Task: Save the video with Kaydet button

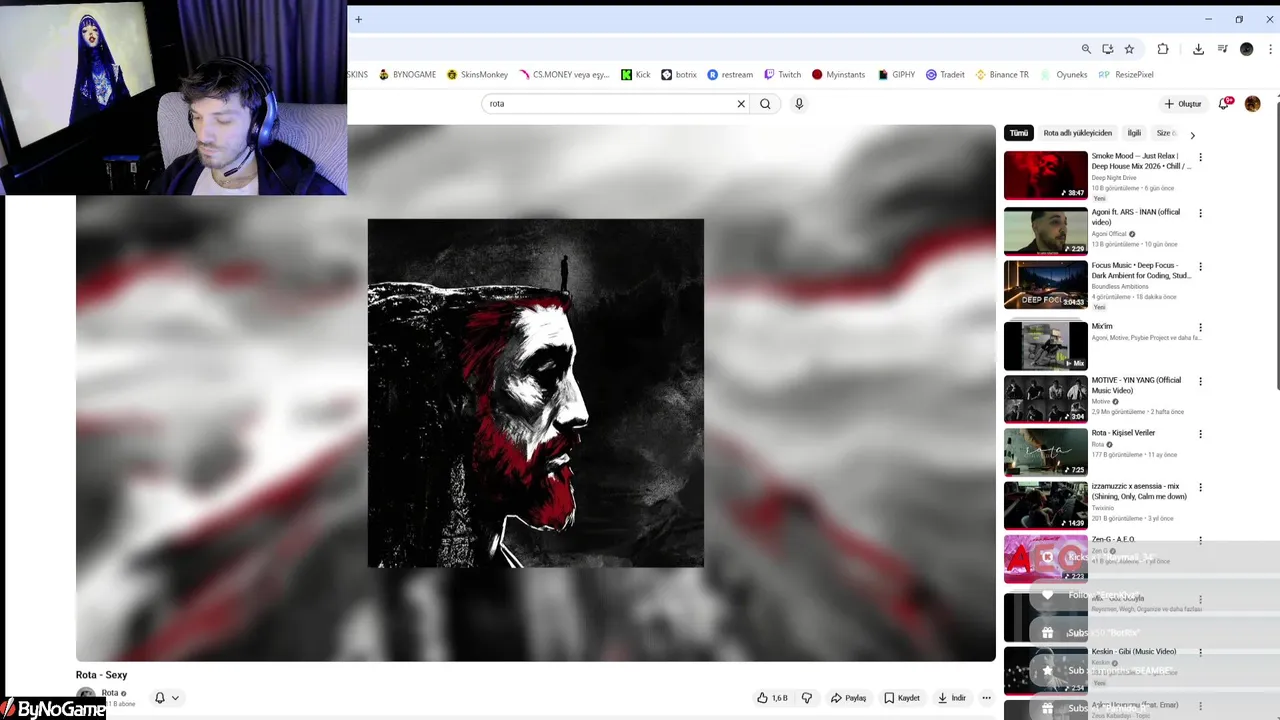Action: point(902,698)
